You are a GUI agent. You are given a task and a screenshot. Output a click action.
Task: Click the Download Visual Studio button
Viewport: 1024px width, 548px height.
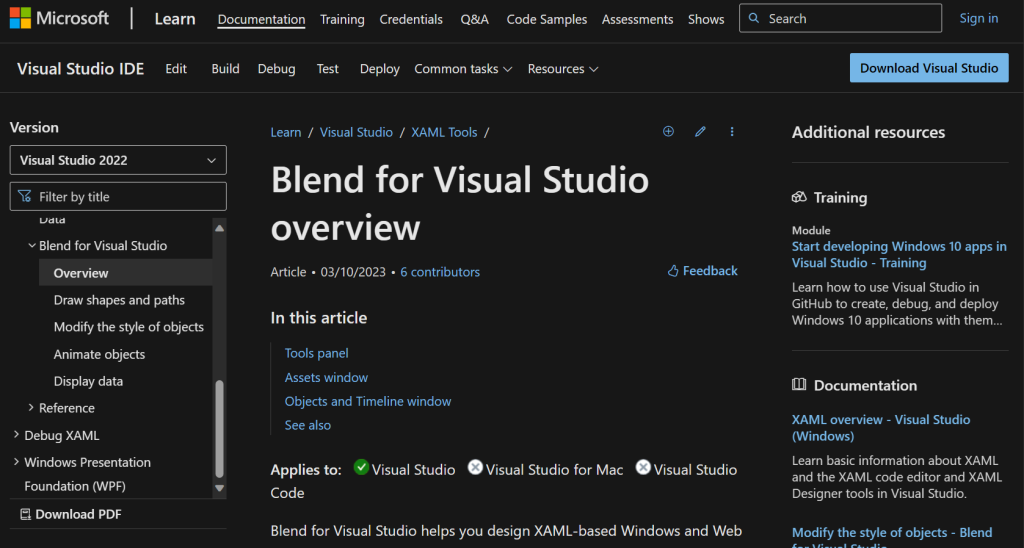[x=929, y=68]
